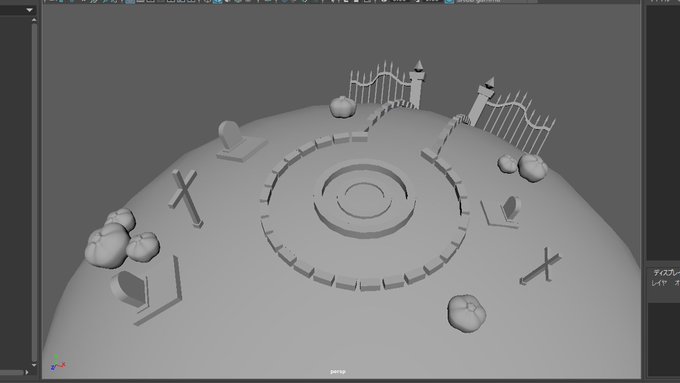Click the left panel vertical scrollbar track
This screenshot has width=680, height=383.
point(34,193)
